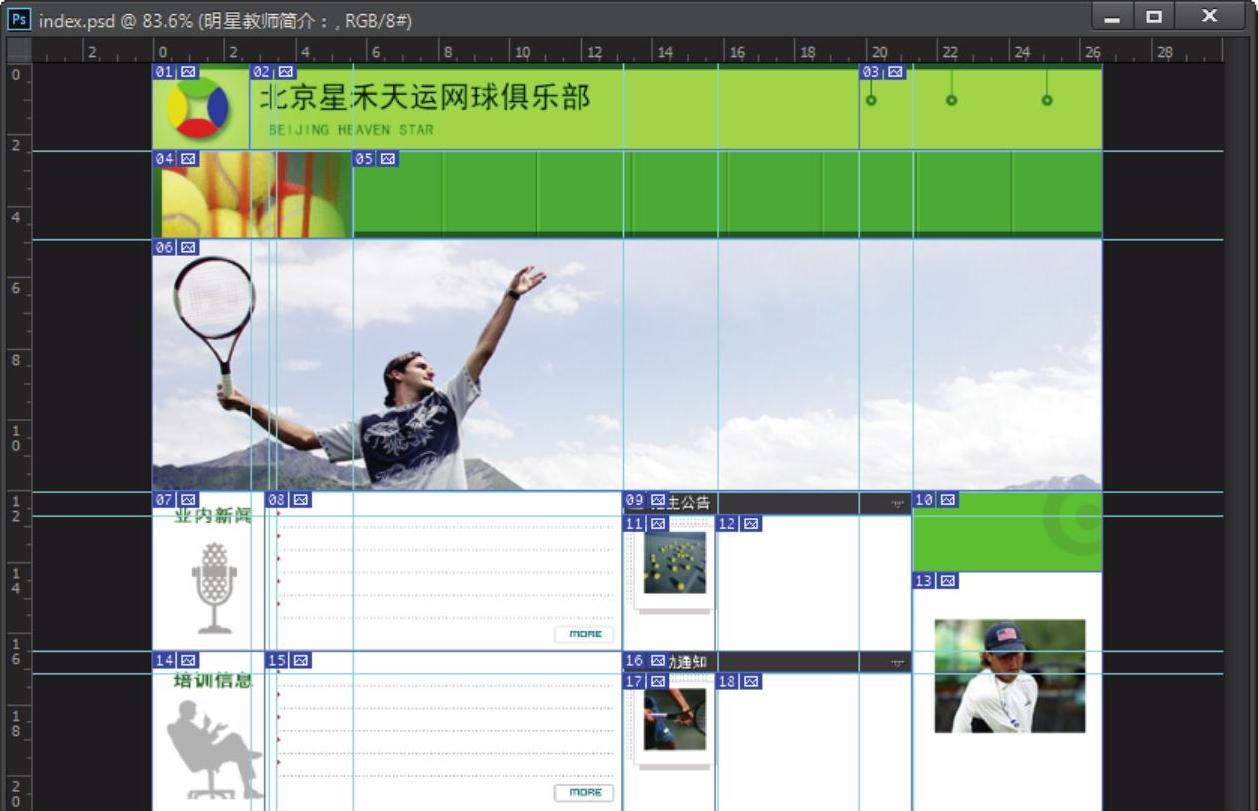This screenshot has height=811, width=1258.
Task: Click the 业内新闻 heading
Action: pos(212,516)
